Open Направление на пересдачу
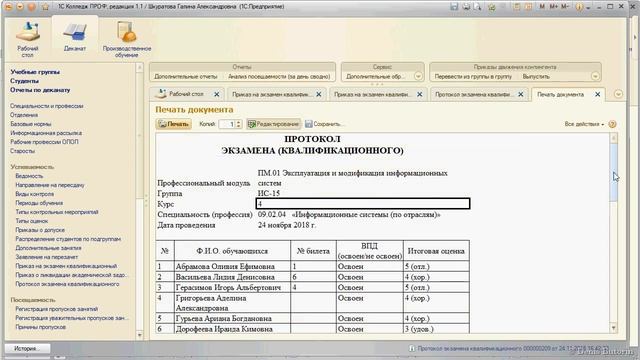Screen dimensions: 640x360 click(x=49, y=185)
